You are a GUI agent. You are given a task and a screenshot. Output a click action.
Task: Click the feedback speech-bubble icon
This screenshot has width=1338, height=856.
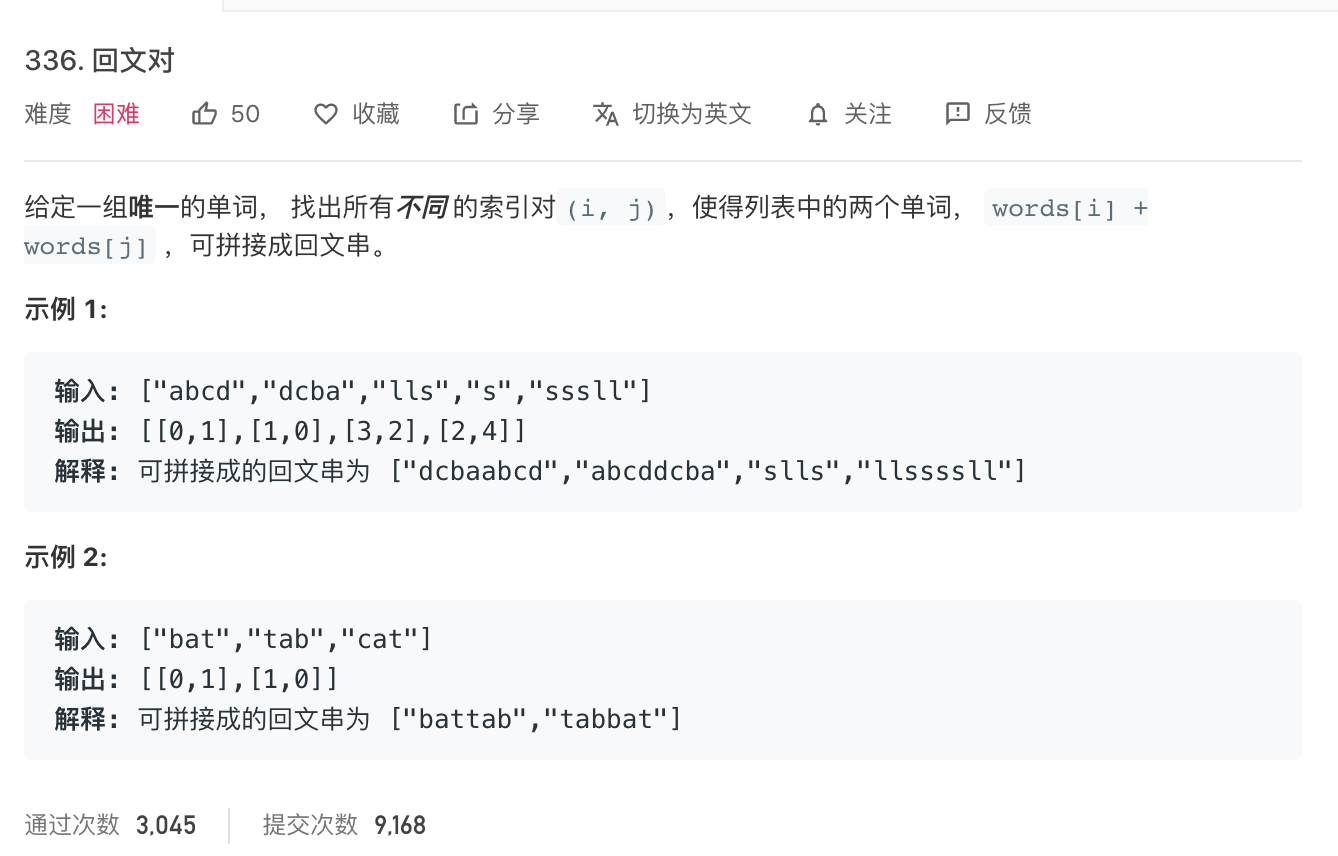(x=958, y=114)
